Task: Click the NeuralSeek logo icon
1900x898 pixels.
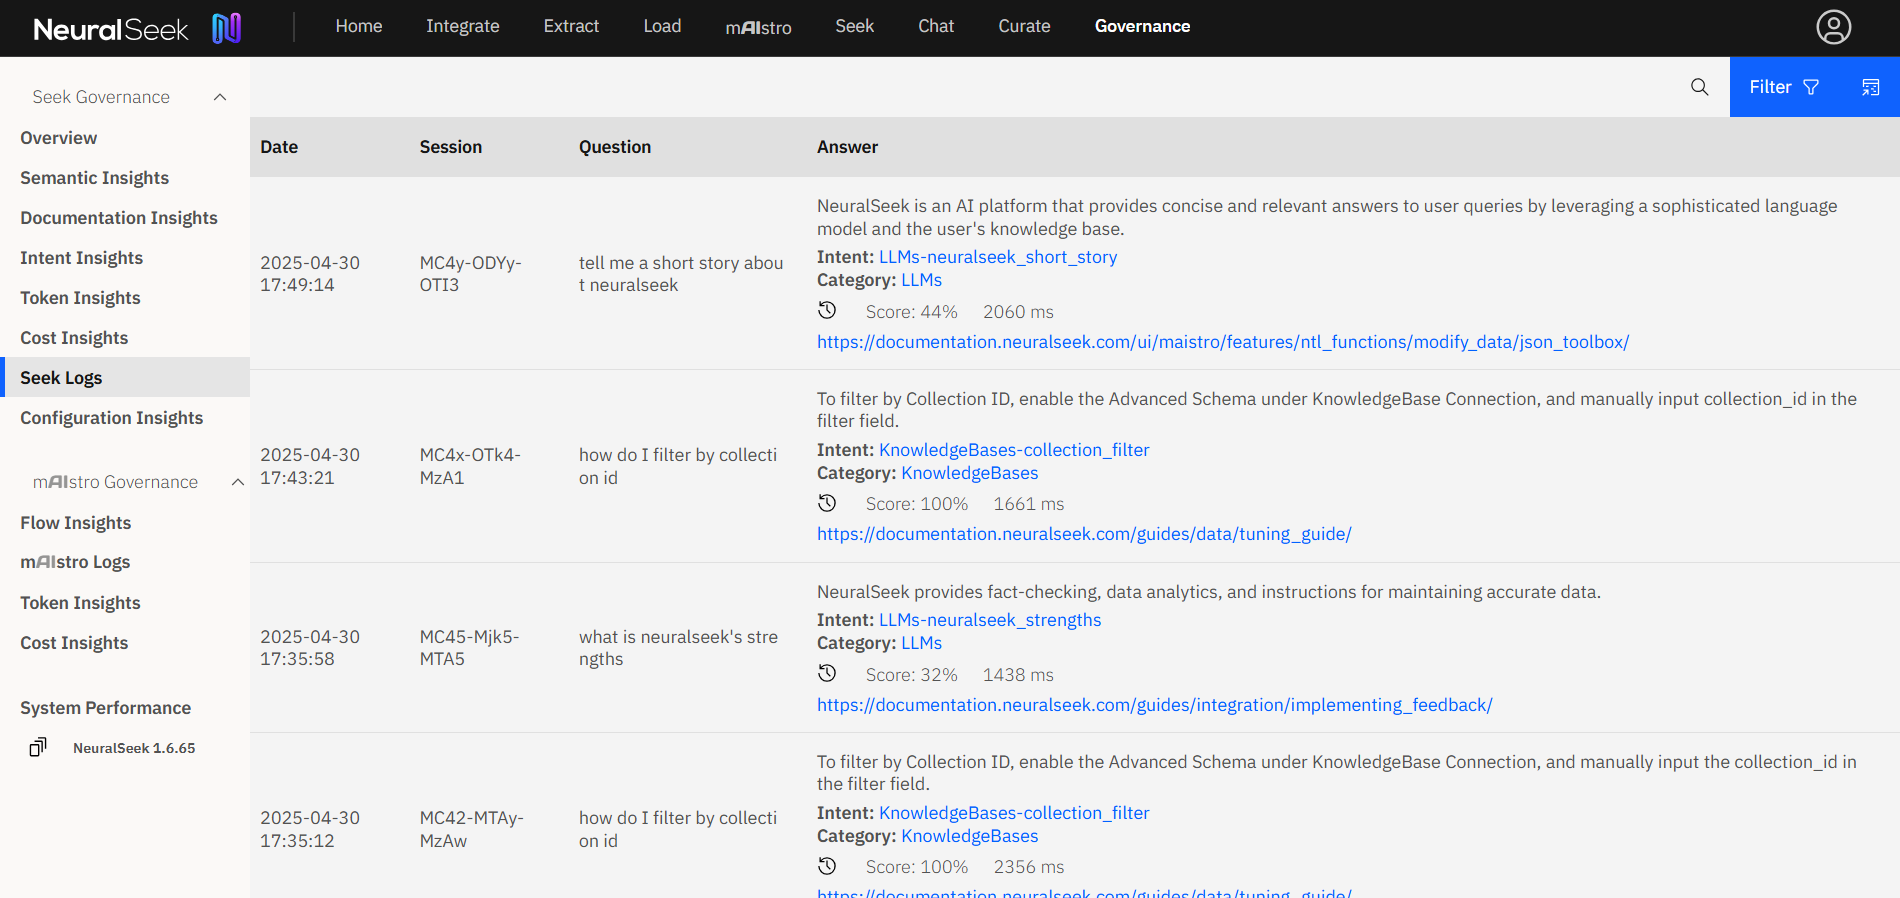Action: [x=226, y=28]
